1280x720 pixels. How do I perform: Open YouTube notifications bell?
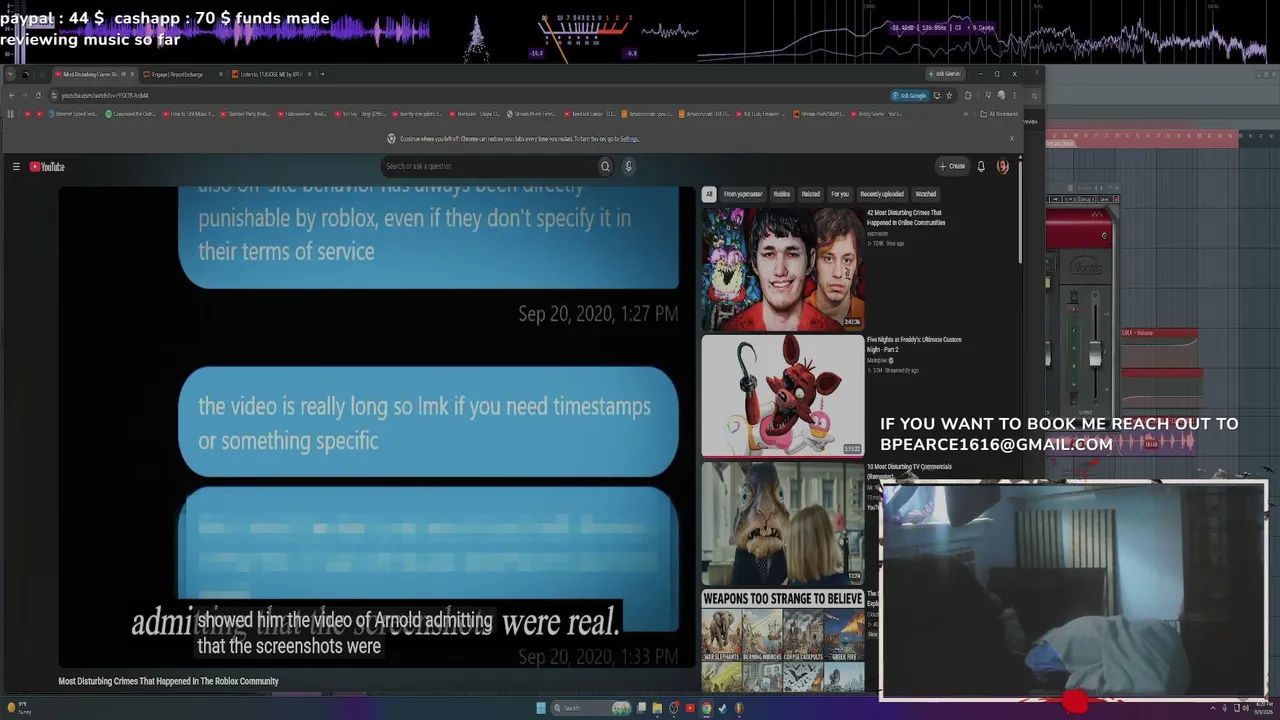pos(981,166)
